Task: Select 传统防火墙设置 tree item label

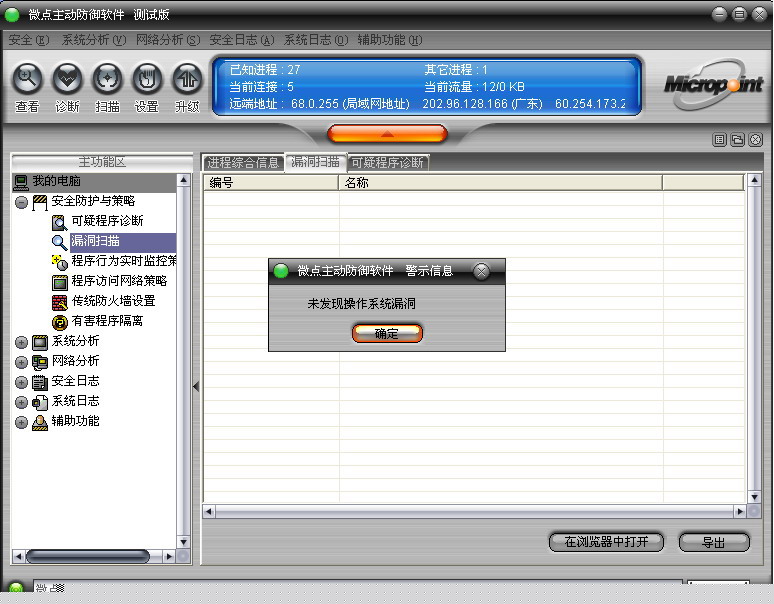Action: pyautogui.click(x=114, y=301)
